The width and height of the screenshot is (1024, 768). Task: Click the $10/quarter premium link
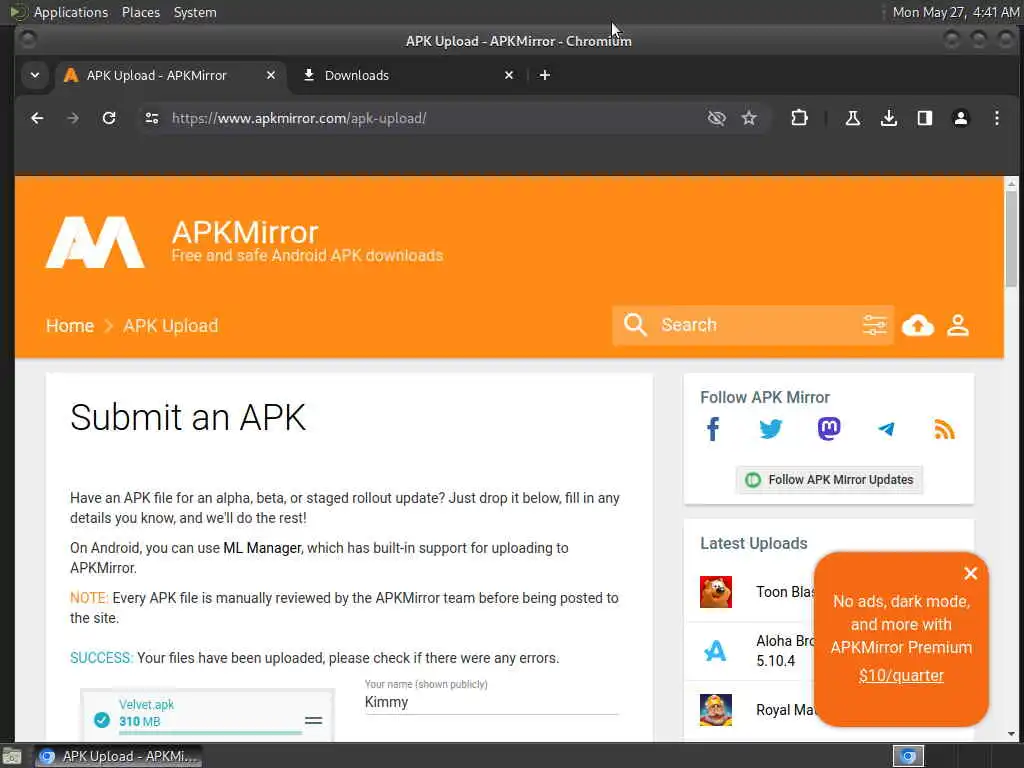(x=901, y=675)
